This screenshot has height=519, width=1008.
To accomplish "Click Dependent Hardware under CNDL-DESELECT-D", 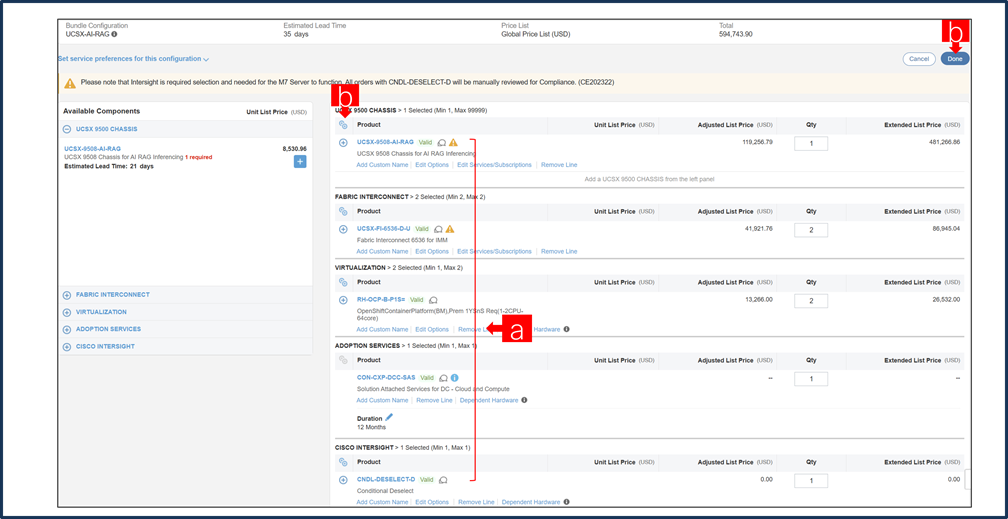I will 531,502.
